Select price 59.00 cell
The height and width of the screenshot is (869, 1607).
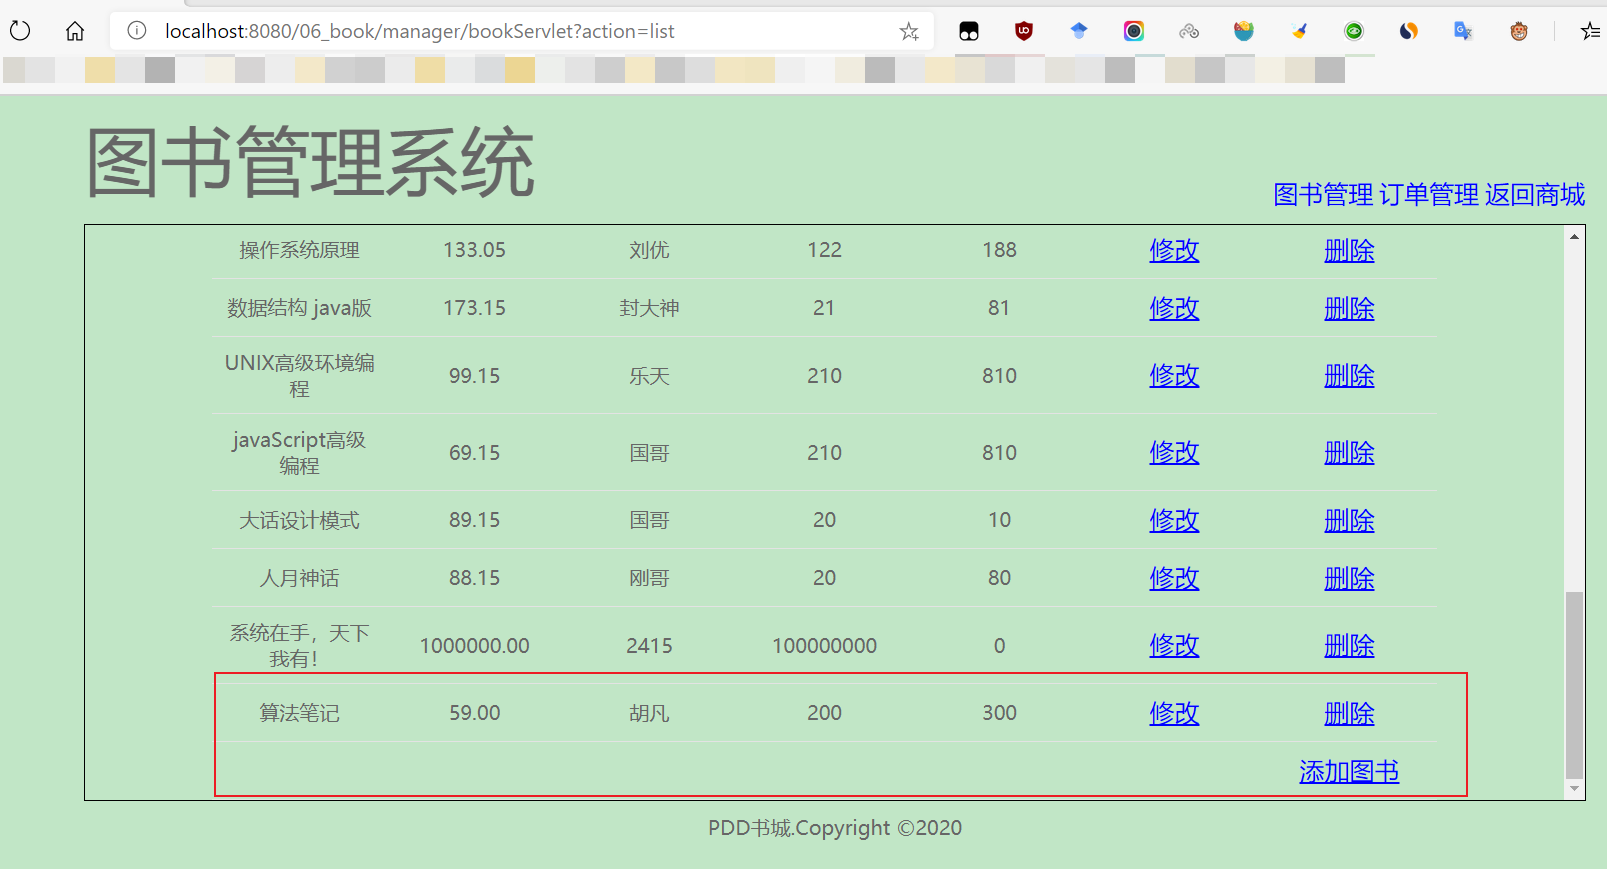(474, 713)
